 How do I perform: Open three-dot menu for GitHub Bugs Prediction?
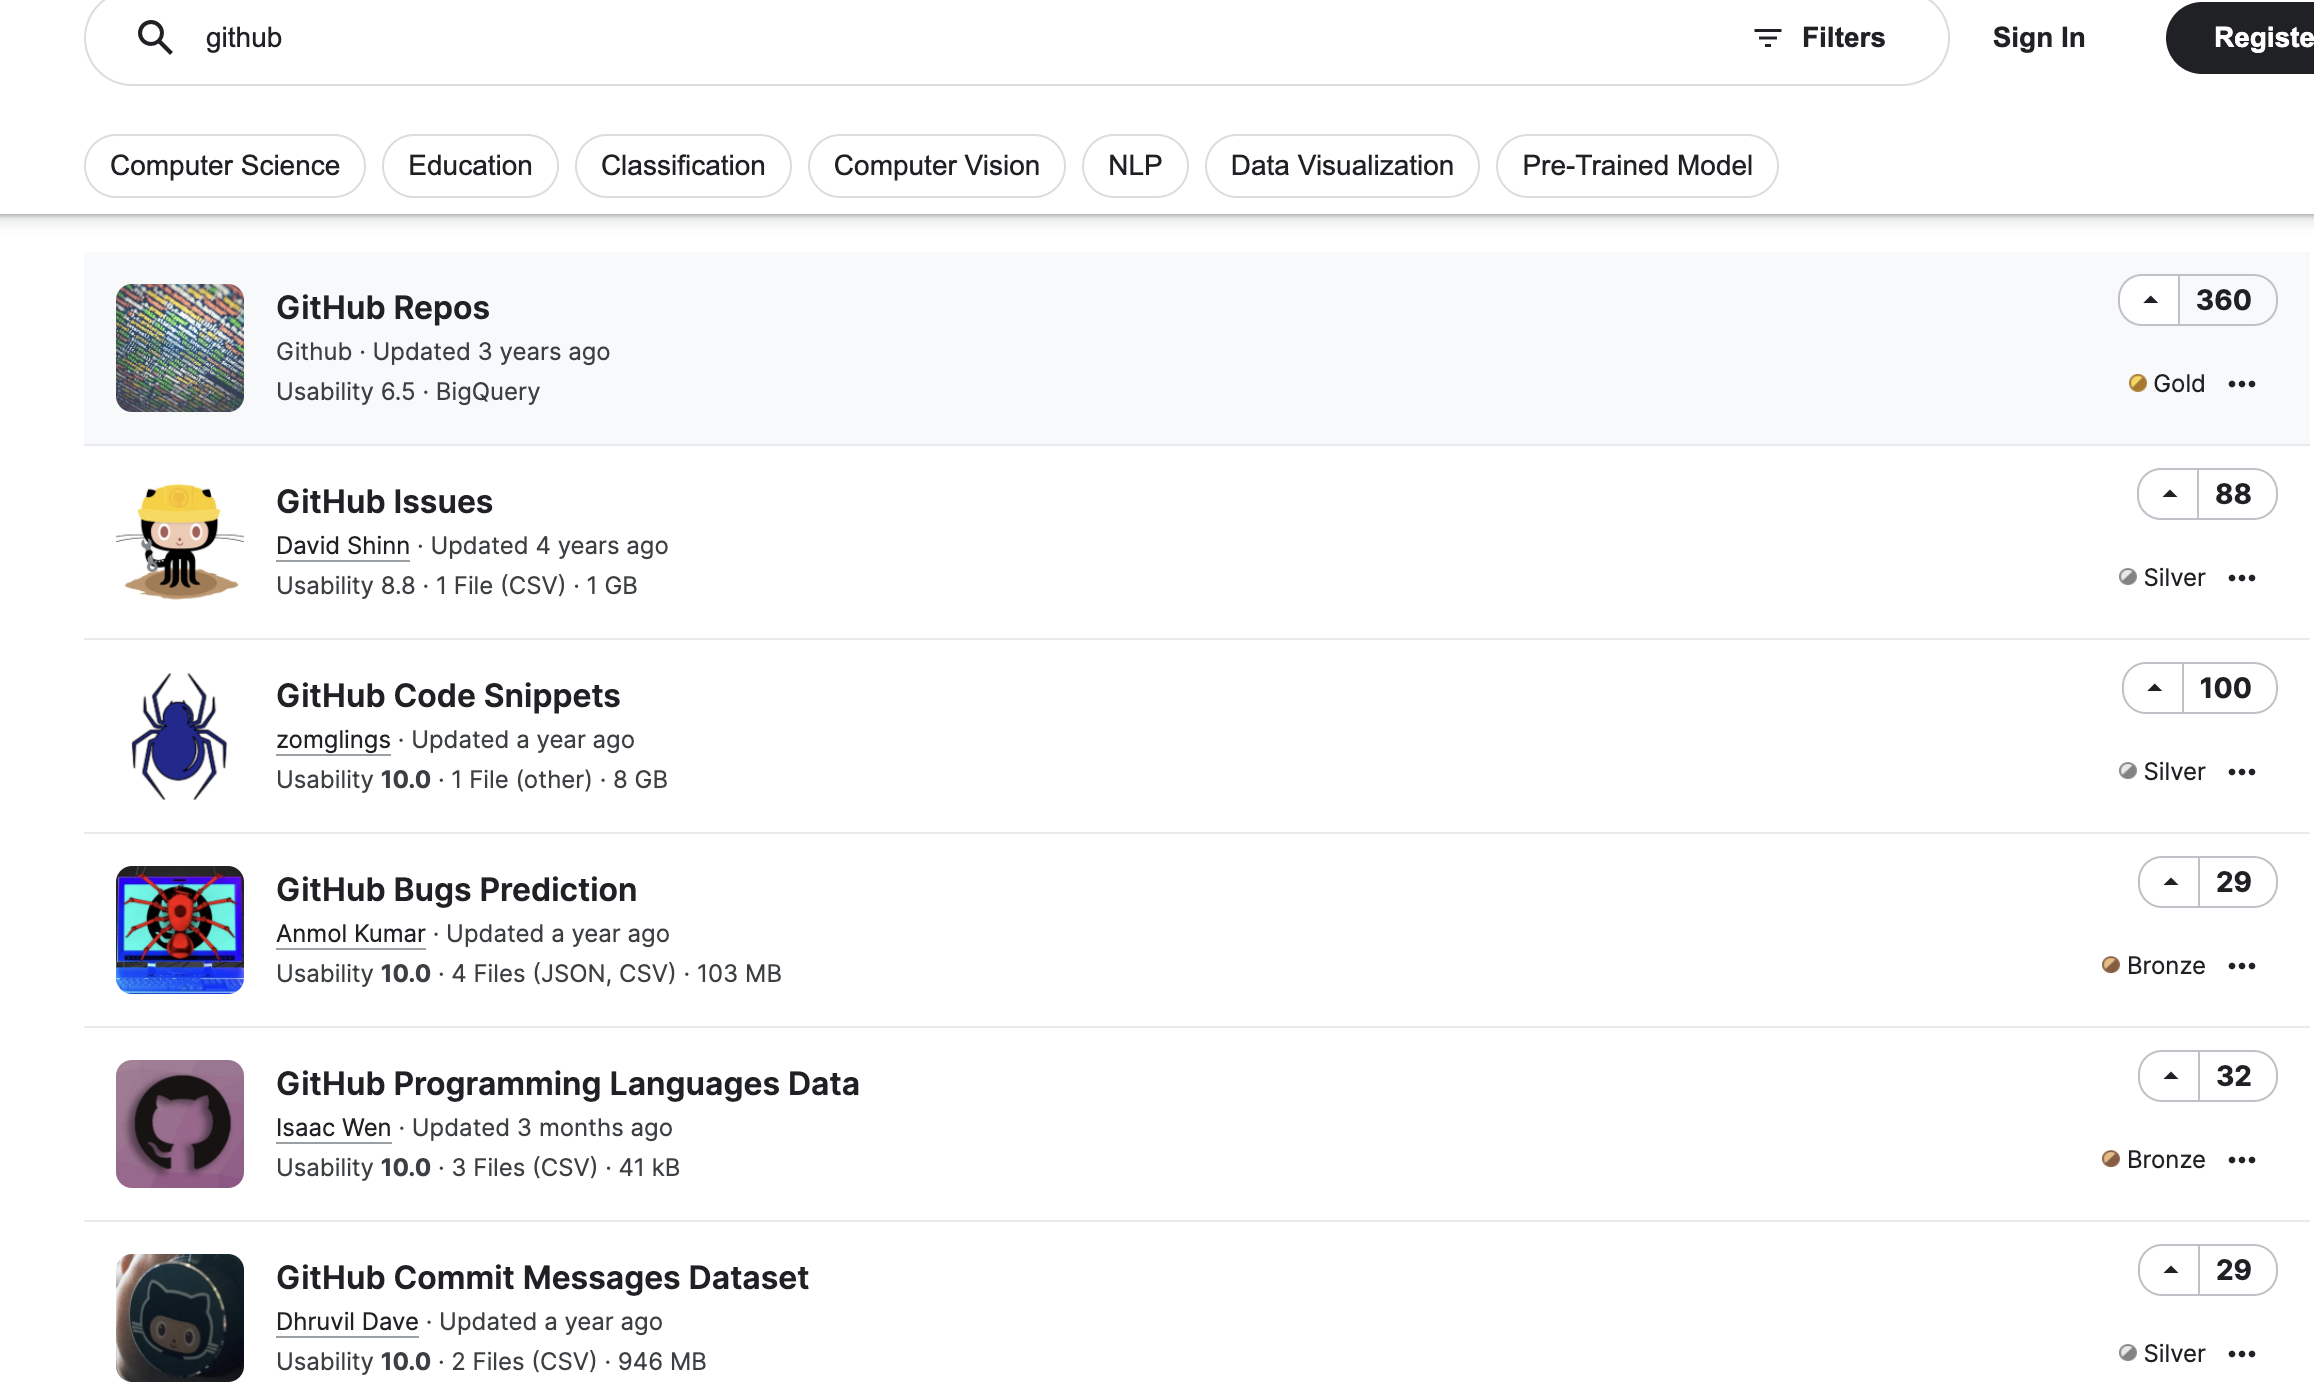[2242, 966]
